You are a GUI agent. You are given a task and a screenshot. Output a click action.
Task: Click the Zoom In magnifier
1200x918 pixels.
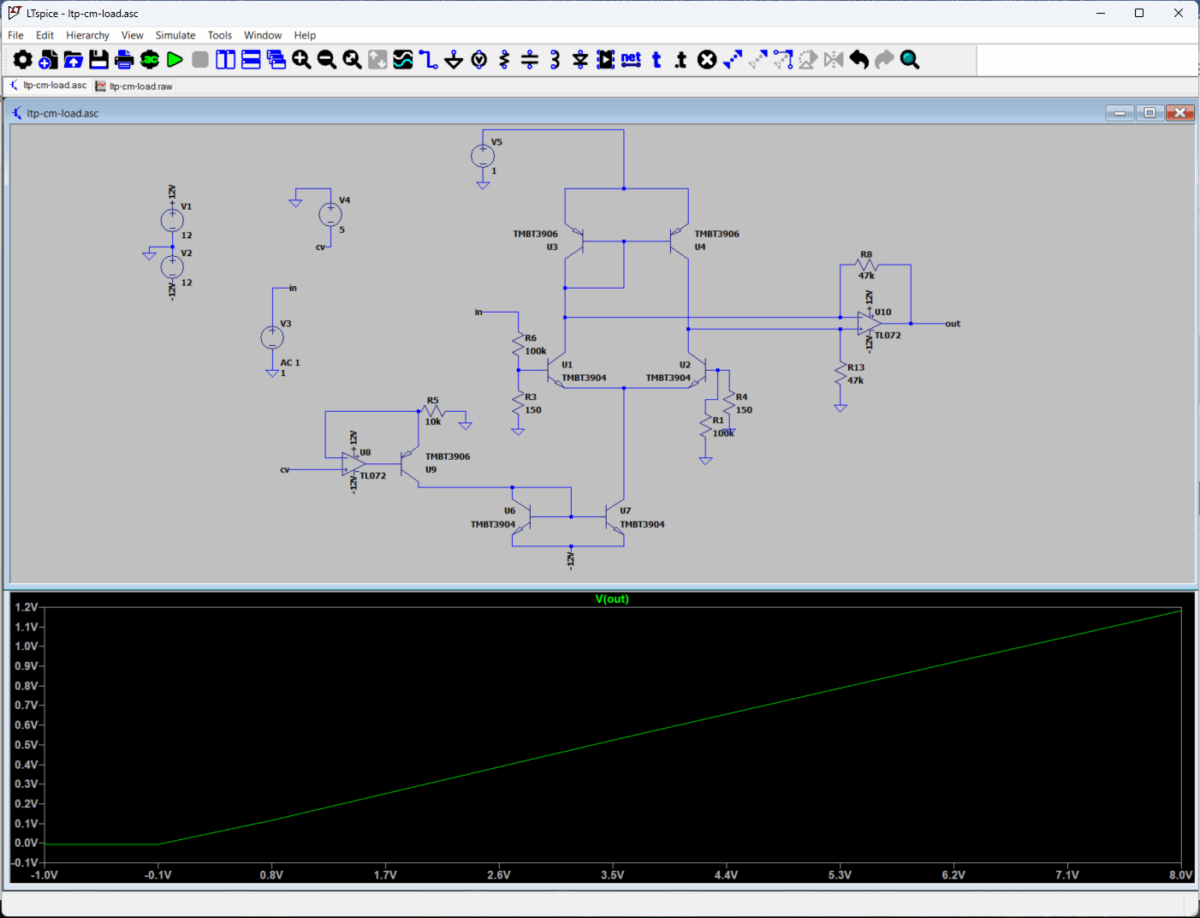click(301, 60)
